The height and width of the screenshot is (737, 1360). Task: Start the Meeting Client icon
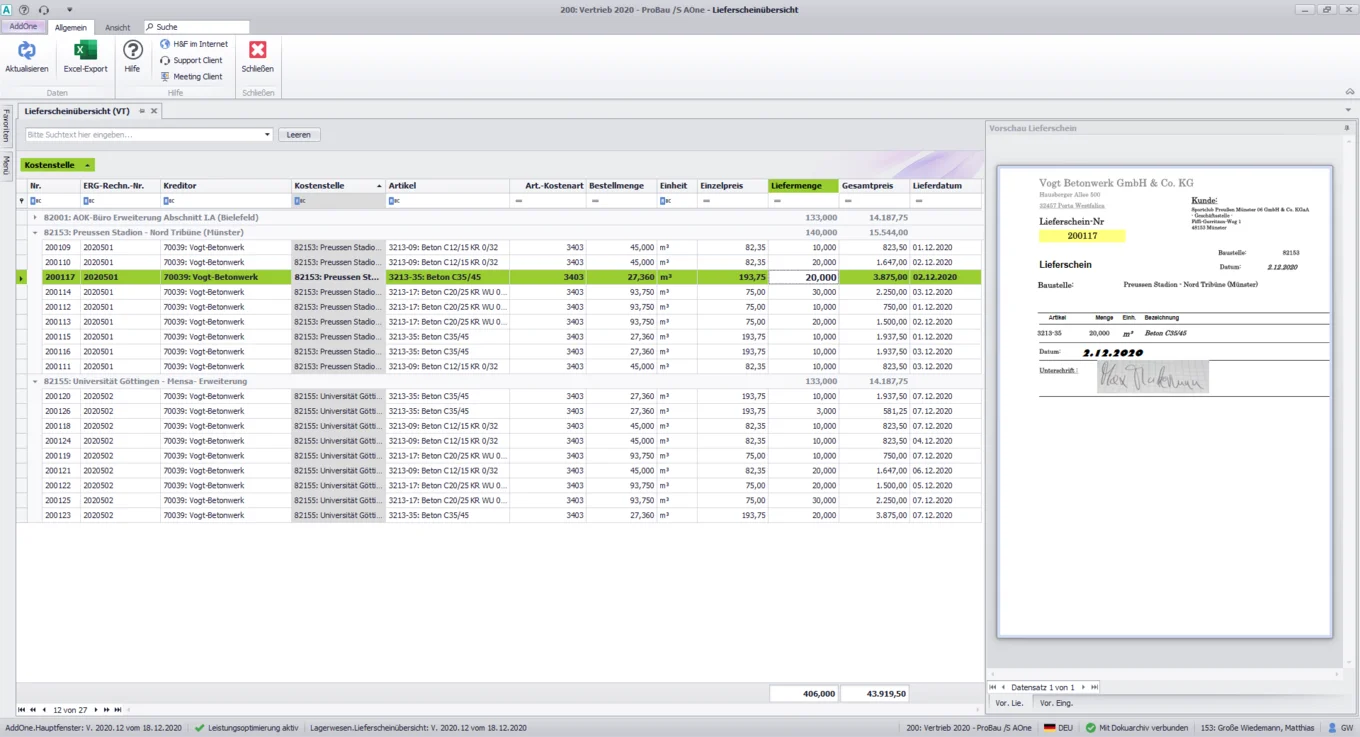[166, 76]
